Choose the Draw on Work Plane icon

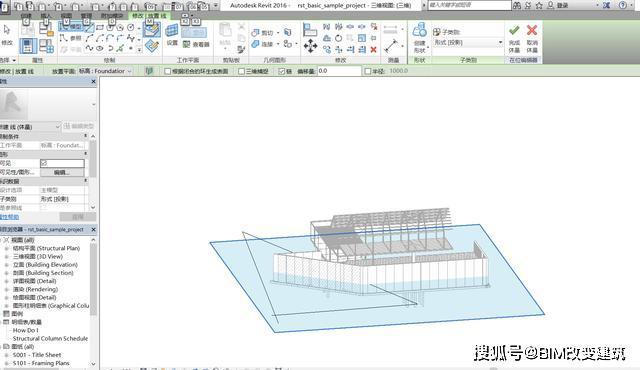151,46
